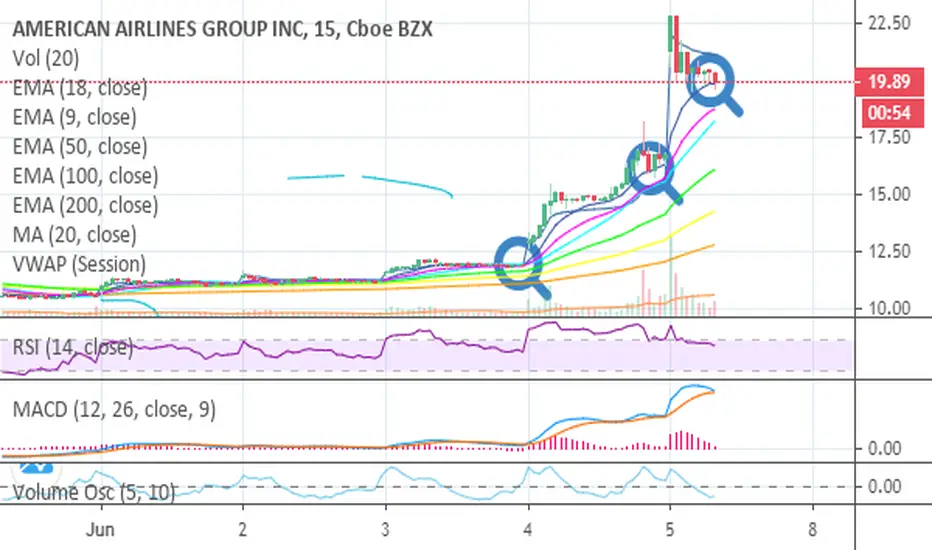Screen dimensions: 932x550
Task: Click the date 2 on time axis
Action: pos(243,530)
